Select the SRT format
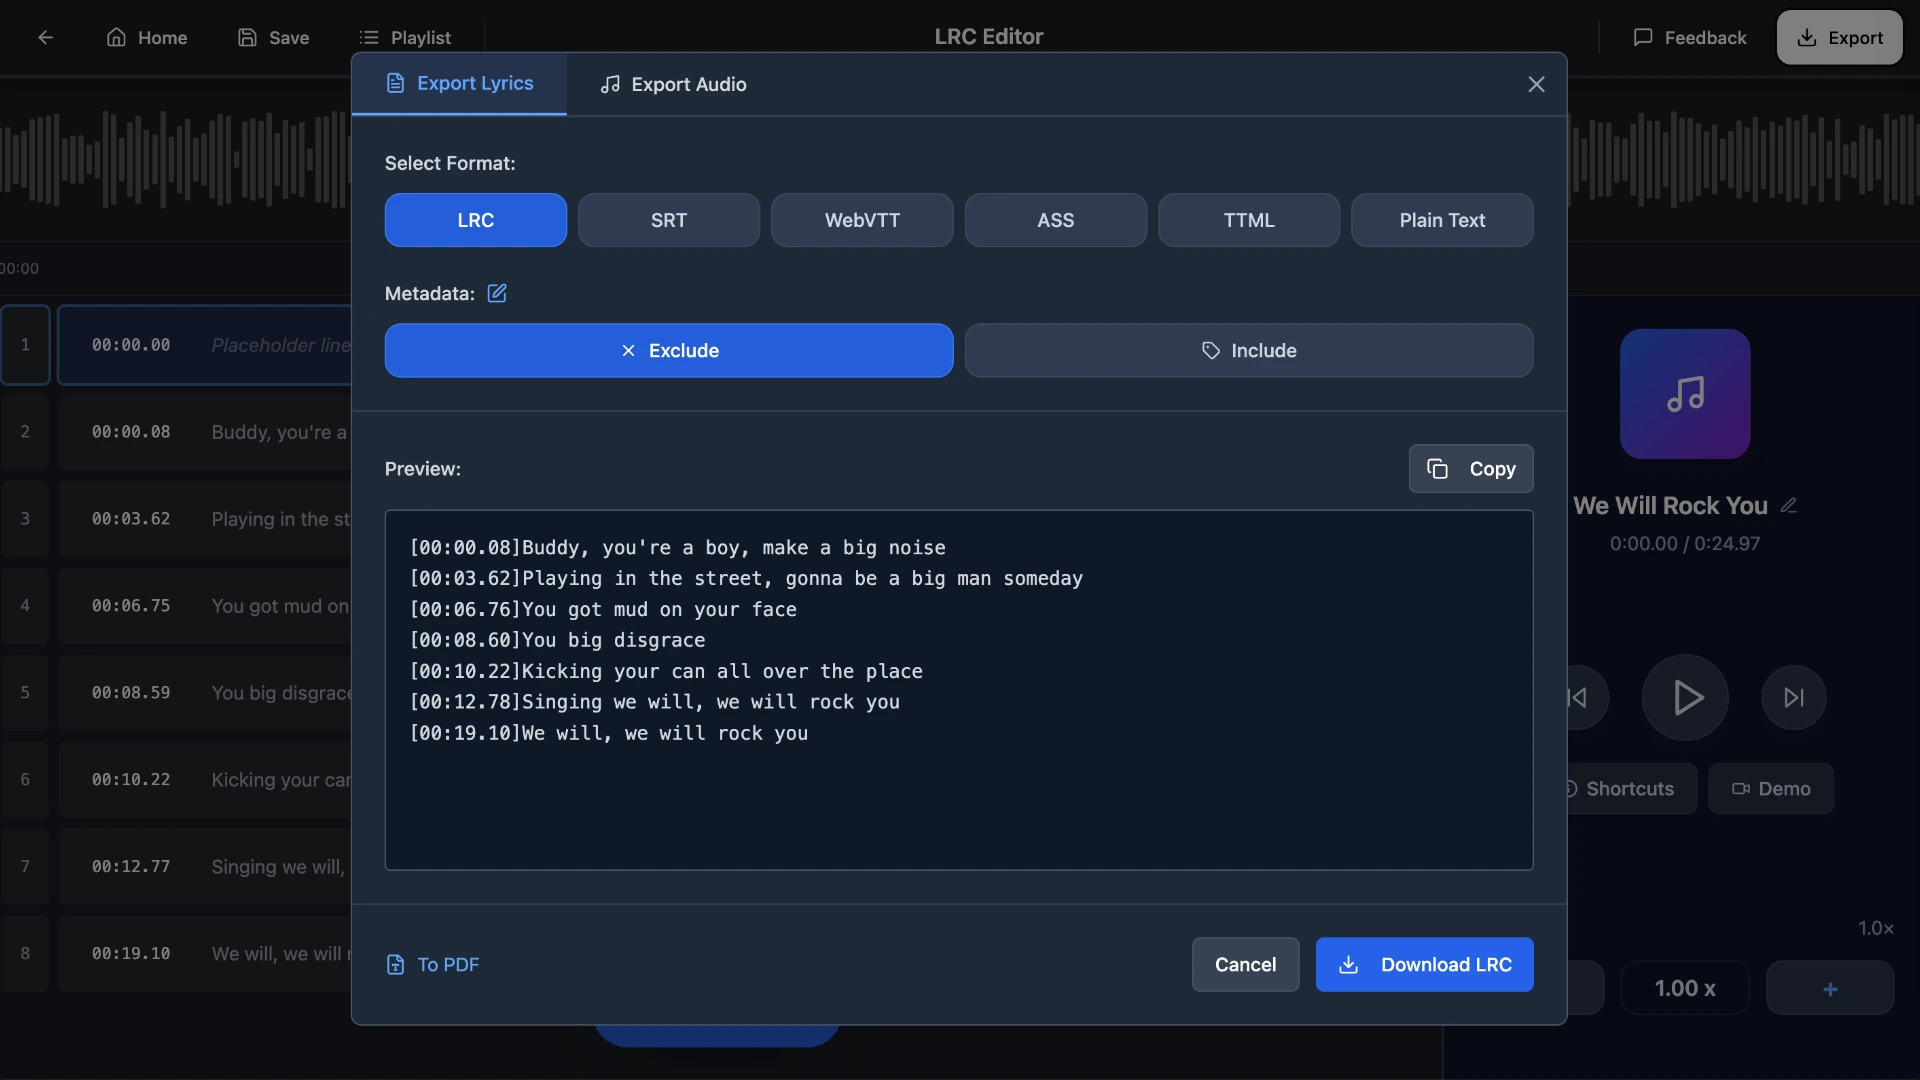1920x1080 pixels. click(x=668, y=220)
